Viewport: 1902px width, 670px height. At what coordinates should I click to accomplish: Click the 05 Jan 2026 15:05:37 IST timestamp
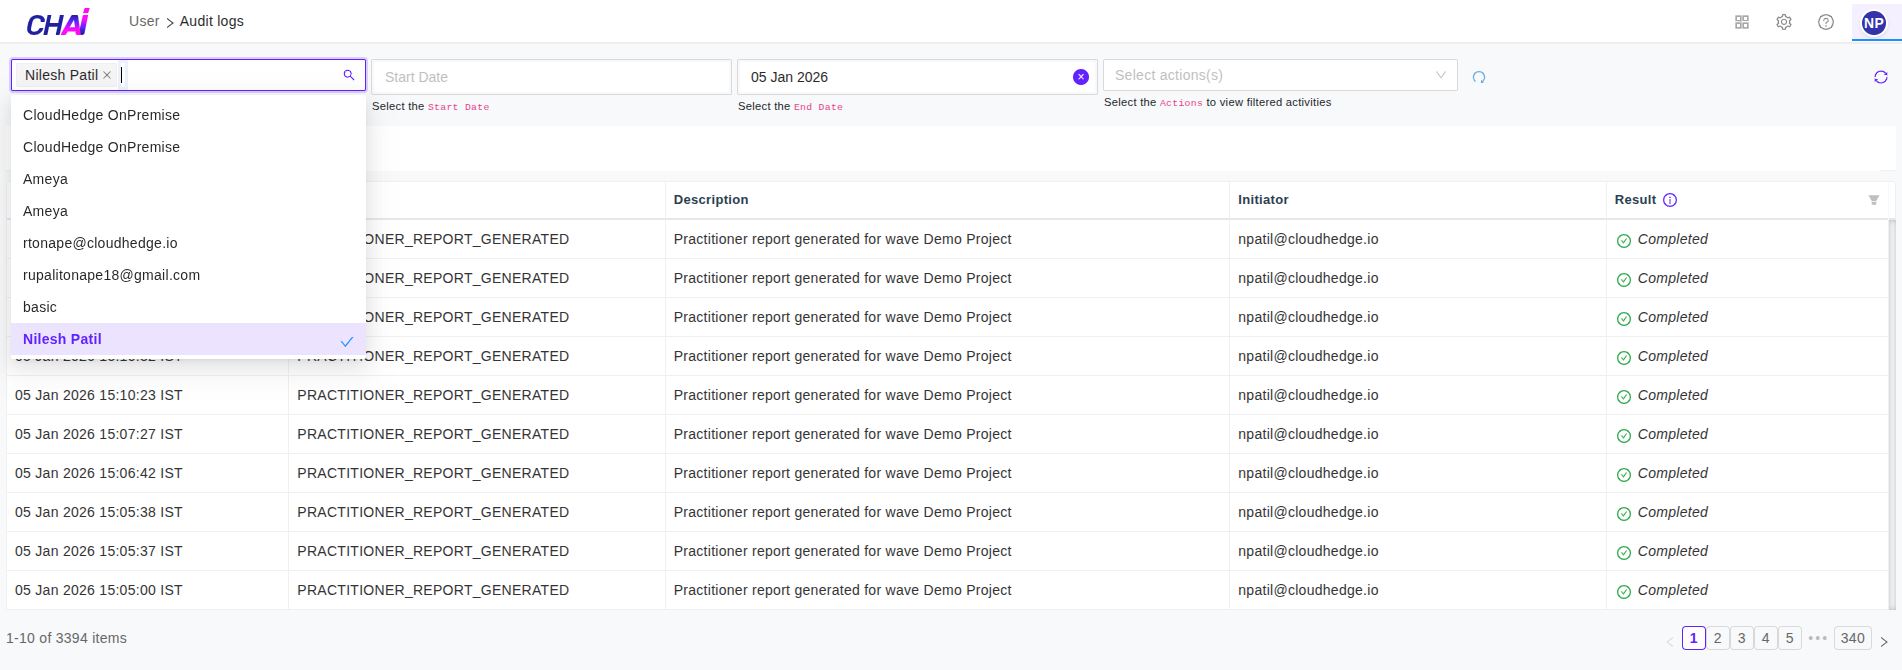tap(99, 551)
